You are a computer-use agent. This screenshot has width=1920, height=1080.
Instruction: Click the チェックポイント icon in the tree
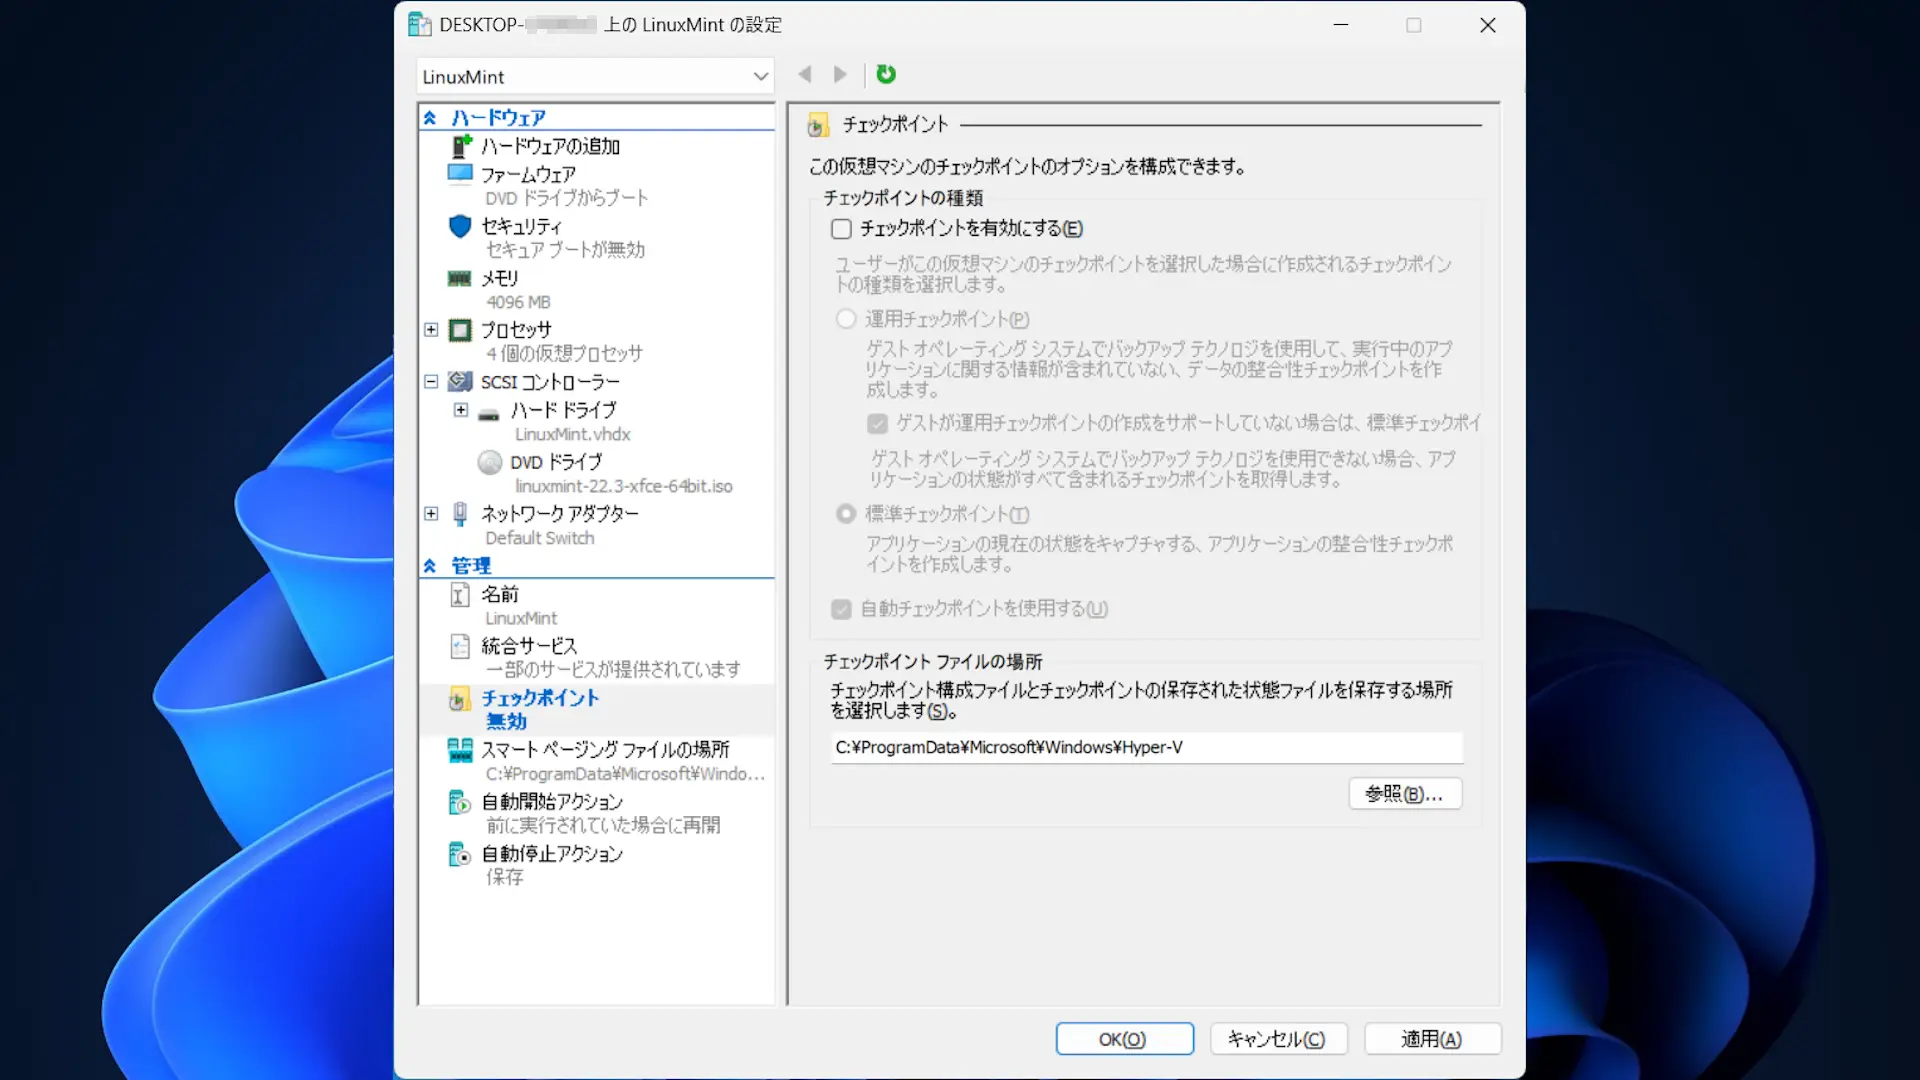click(460, 698)
